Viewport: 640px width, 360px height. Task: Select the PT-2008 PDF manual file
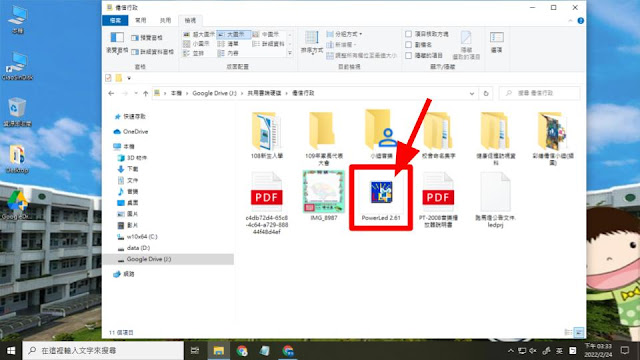pos(438,199)
